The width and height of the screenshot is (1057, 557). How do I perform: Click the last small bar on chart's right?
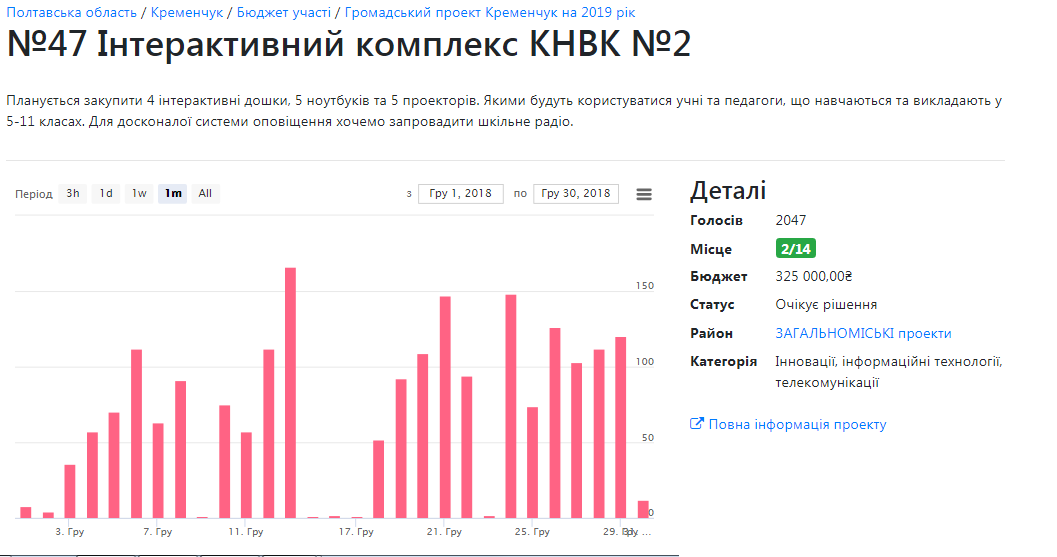(x=643, y=509)
